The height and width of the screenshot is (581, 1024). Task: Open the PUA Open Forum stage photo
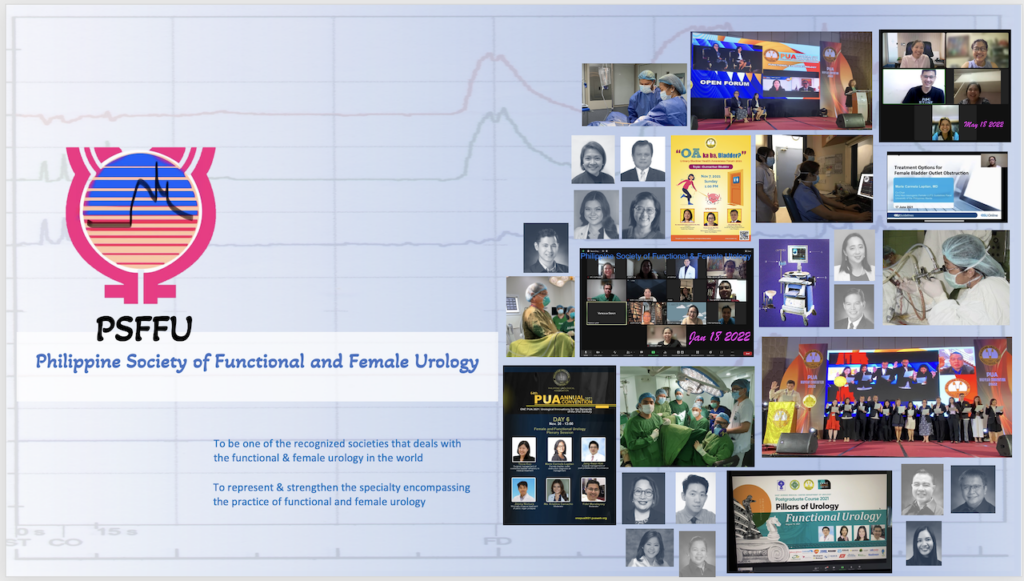(781, 80)
